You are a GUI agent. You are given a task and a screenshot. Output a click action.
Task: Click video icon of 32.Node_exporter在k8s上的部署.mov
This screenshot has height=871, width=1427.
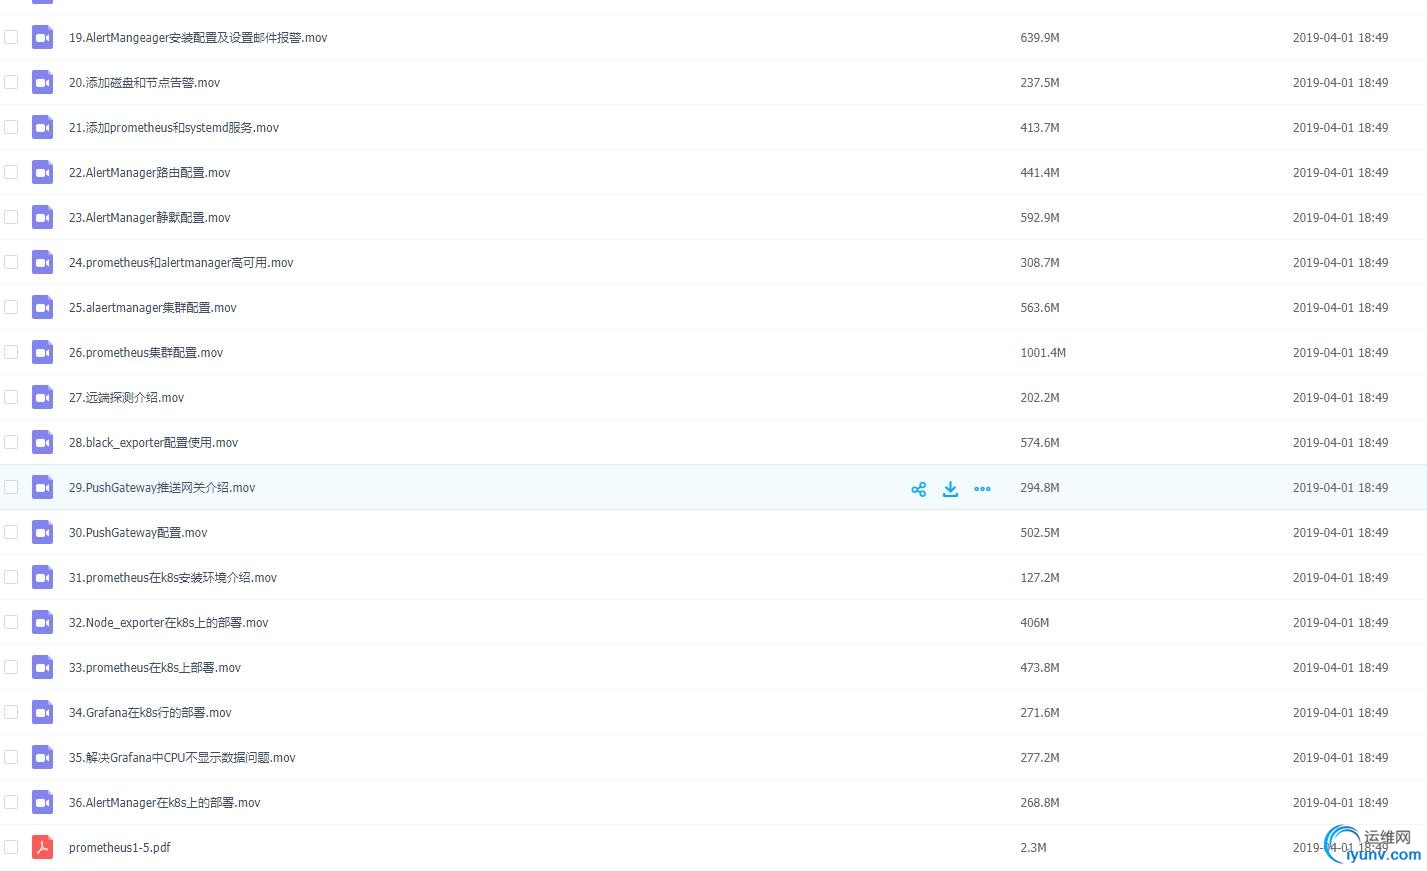[42, 623]
